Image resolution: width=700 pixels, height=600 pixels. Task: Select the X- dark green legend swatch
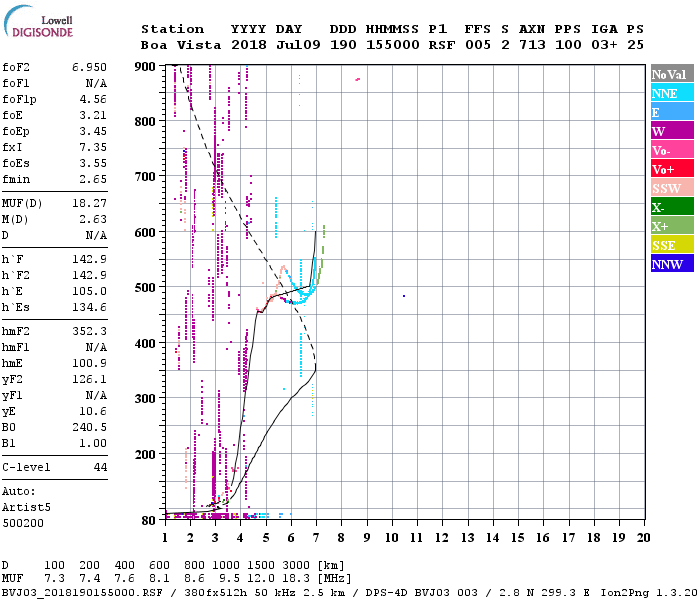672,207
